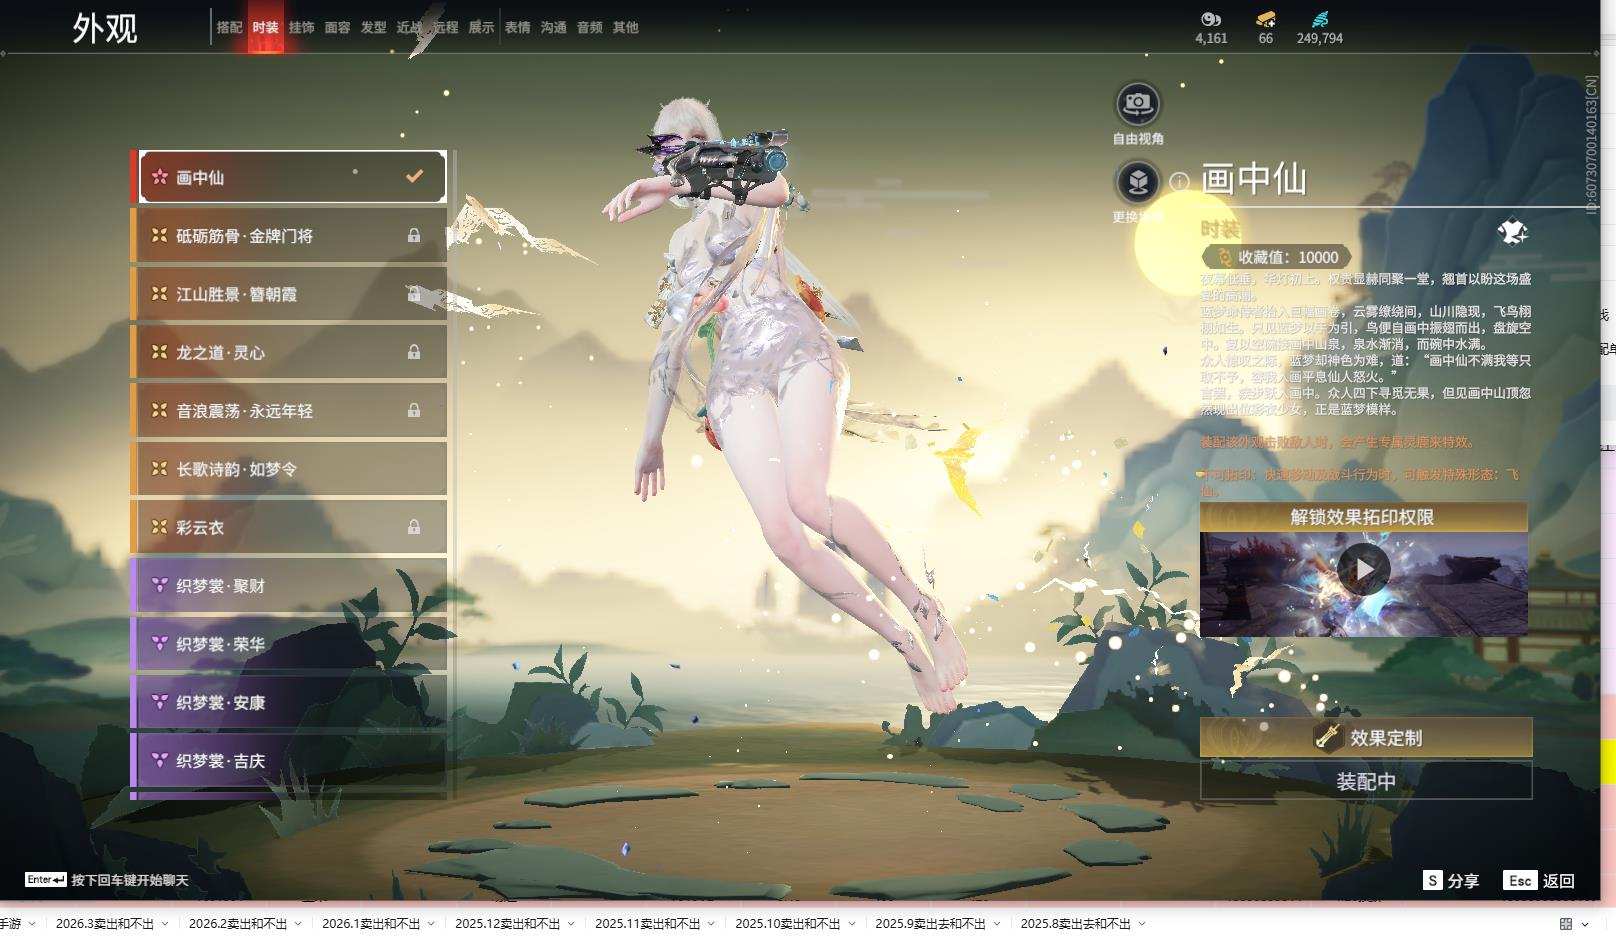Click the star icon on the 画中仙 row
Viewport: 1616px width, 939px height.
[x=159, y=177]
